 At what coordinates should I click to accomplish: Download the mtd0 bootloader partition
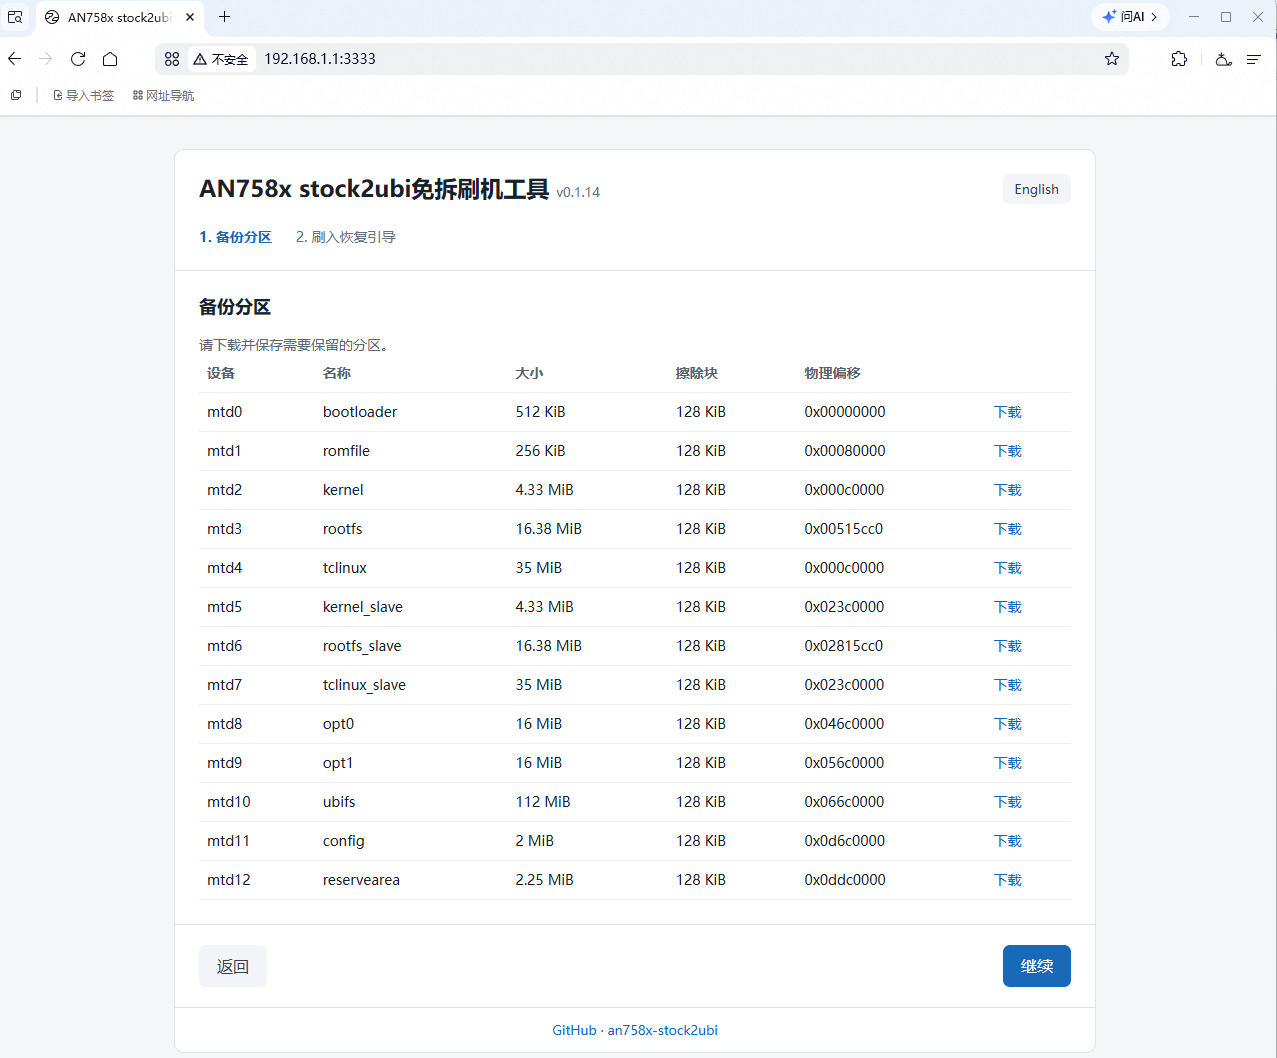[1008, 412]
